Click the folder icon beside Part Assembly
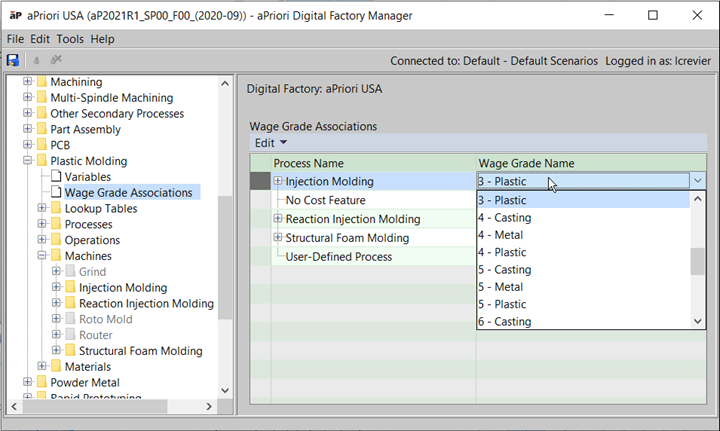The width and height of the screenshot is (720, 431). point(42,129)
